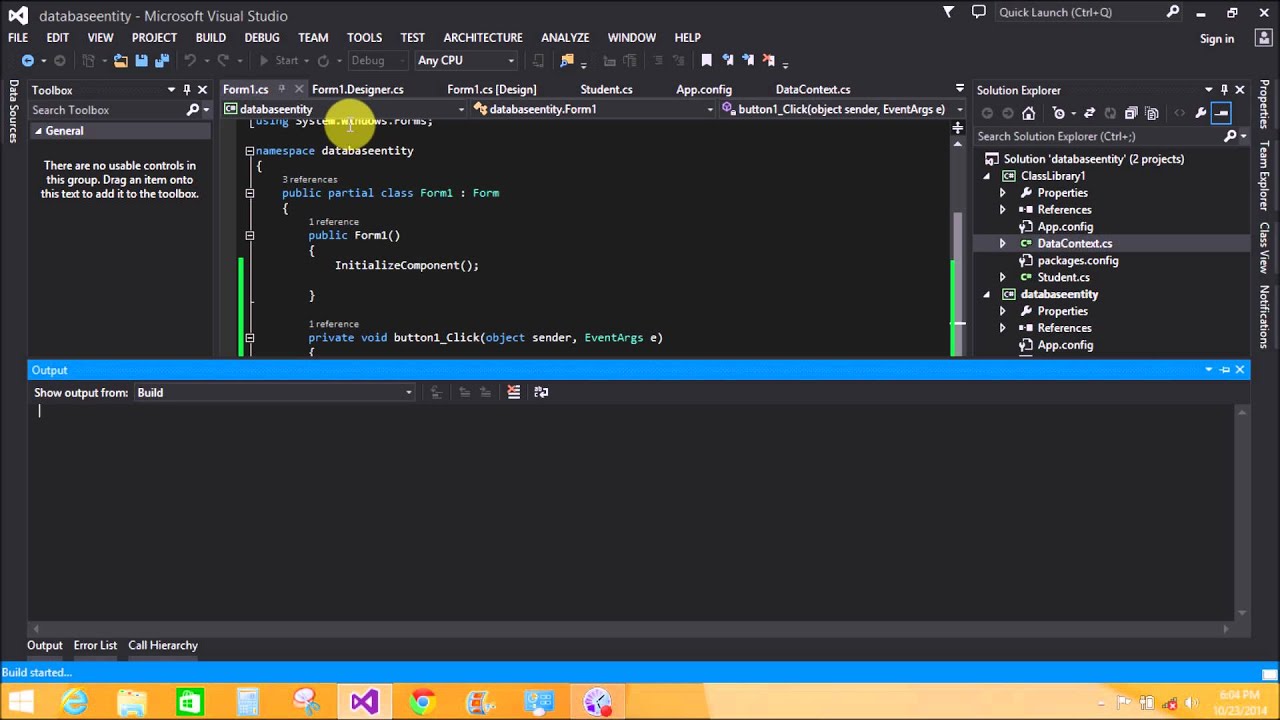Screen dimensions: 1280x720
Task: Open the BUILD menu
Action: click(x=210, y=37)
